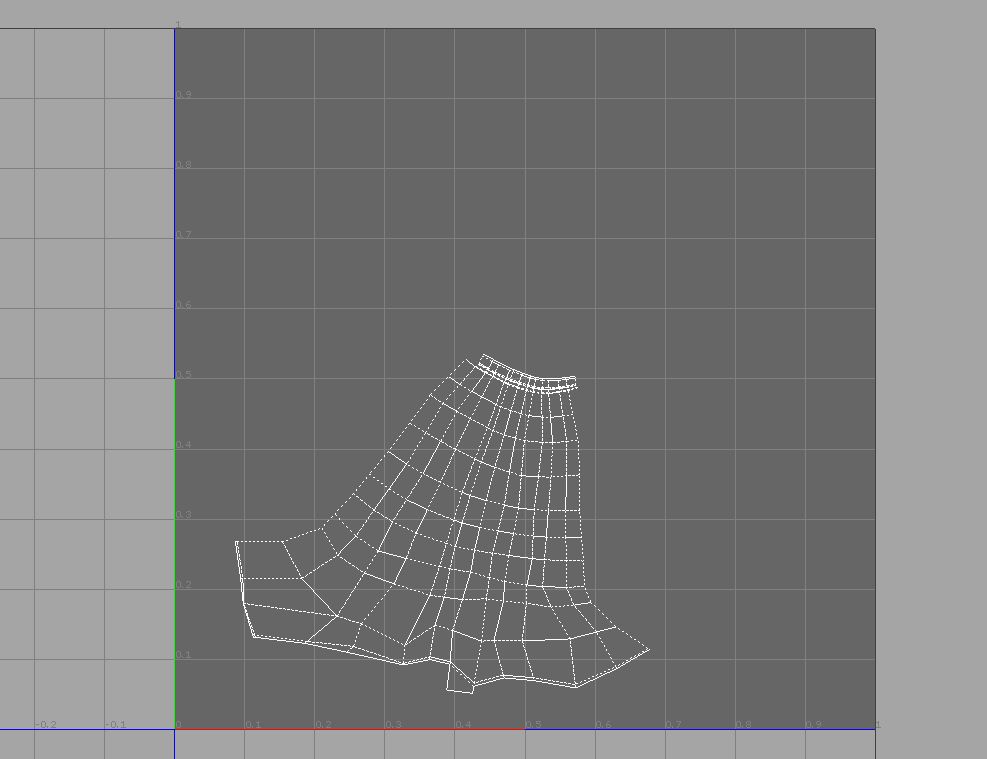Click the 0.9 label on the vertical axis
Image resolution: width=987 pixels, height=759 pixels.
pyautogui.click(x=184, y=94)
